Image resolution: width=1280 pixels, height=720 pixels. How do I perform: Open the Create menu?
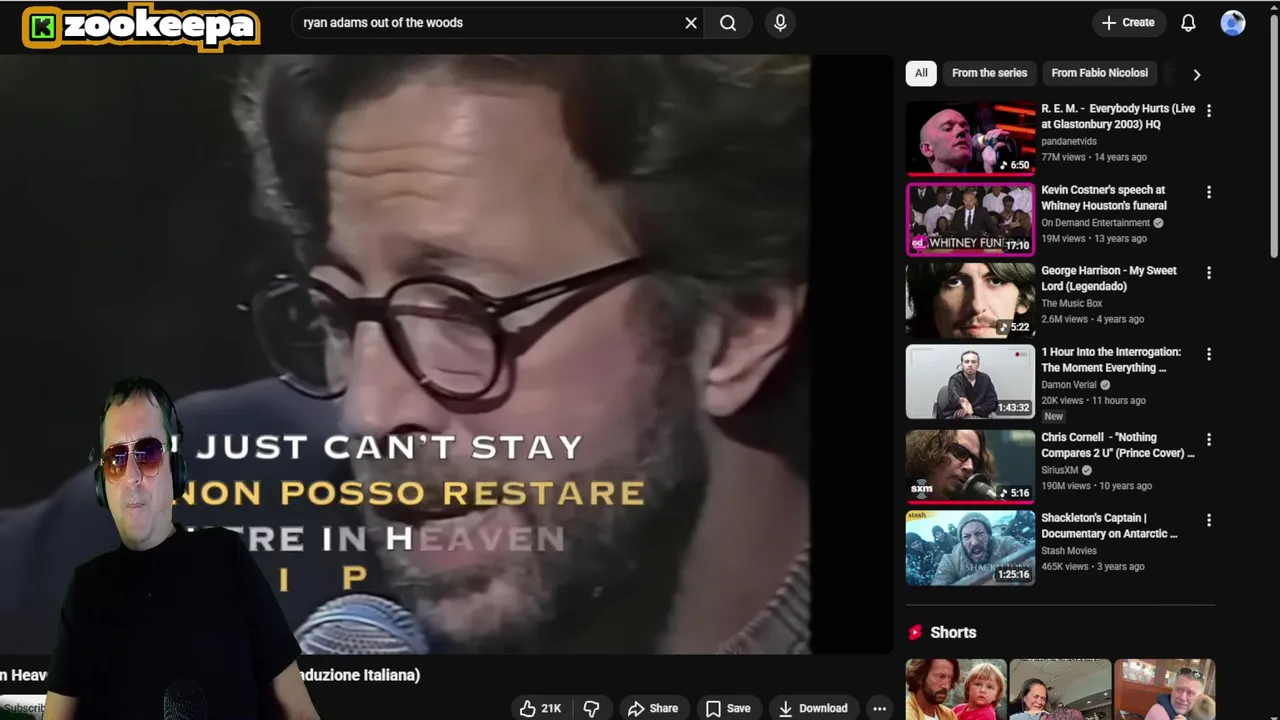point(1128,23)
